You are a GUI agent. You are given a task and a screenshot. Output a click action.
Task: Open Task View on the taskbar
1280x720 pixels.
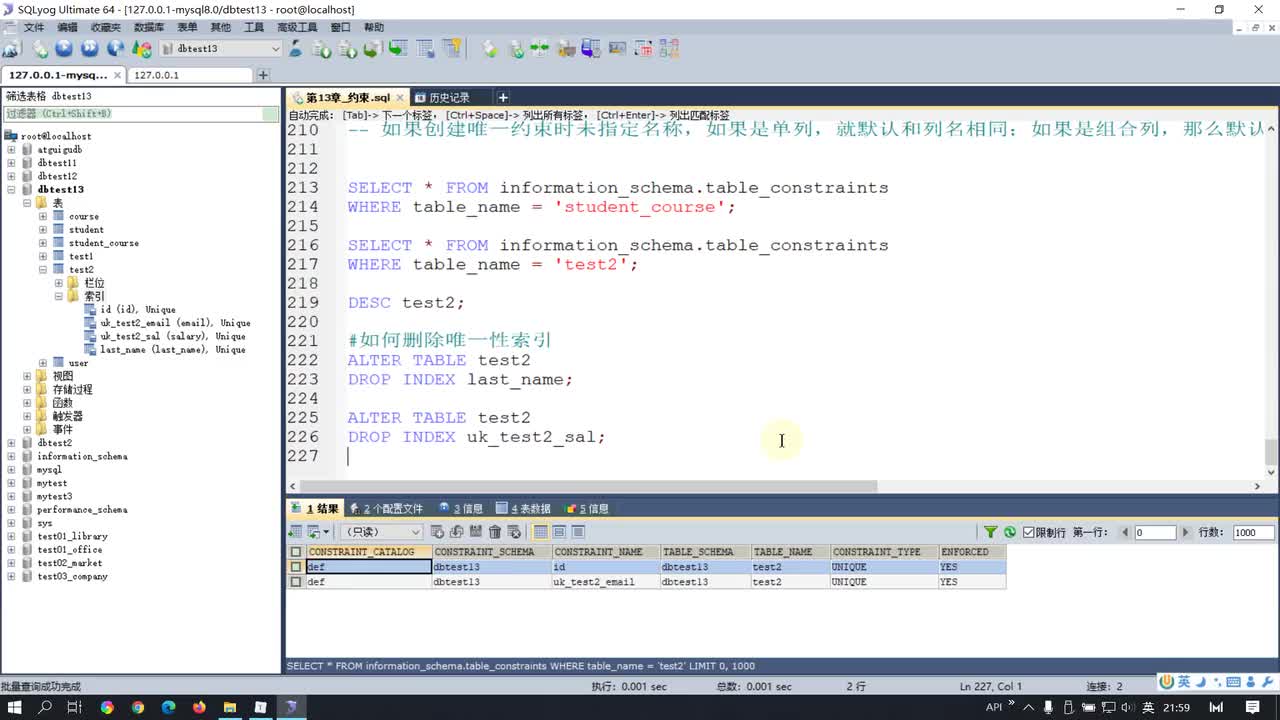click(75, 707)
